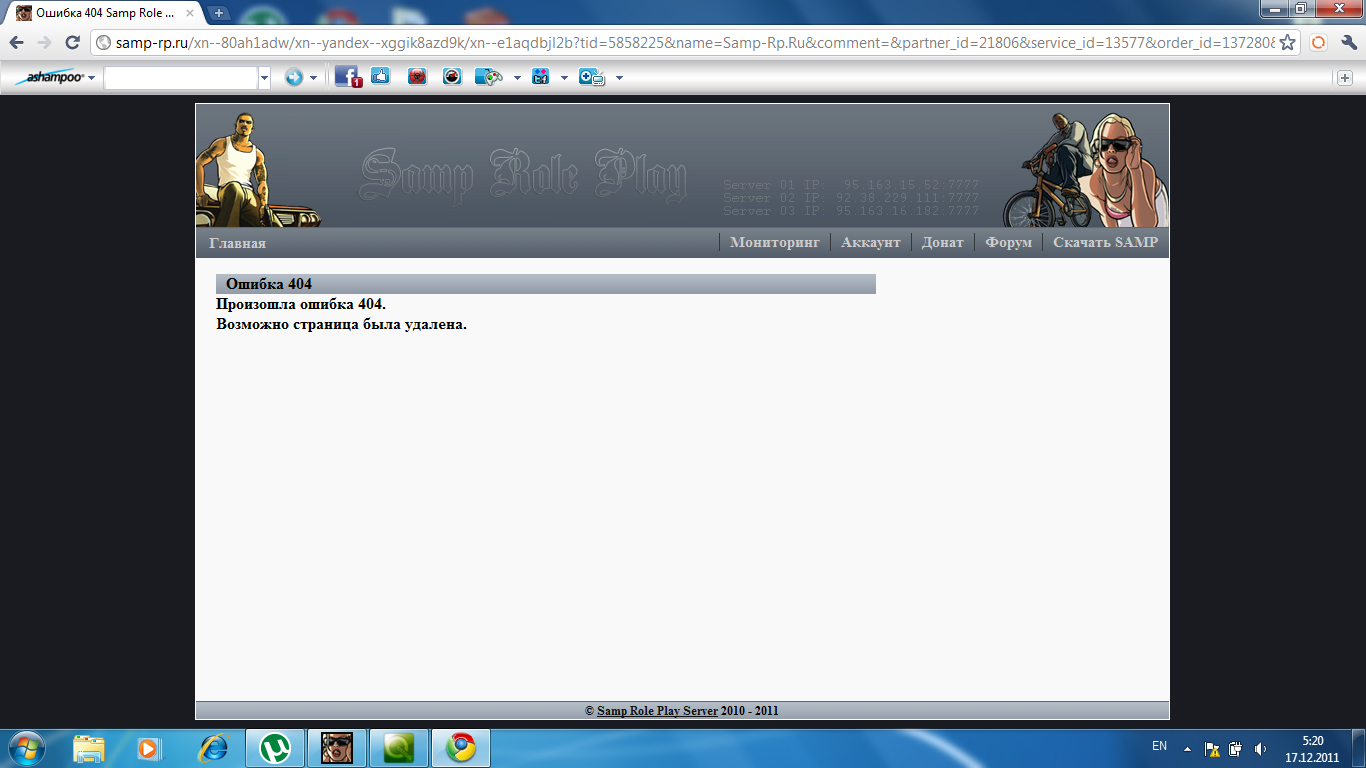Open the Форум menu item
1366x768 pixels.
click(1008, 242)
